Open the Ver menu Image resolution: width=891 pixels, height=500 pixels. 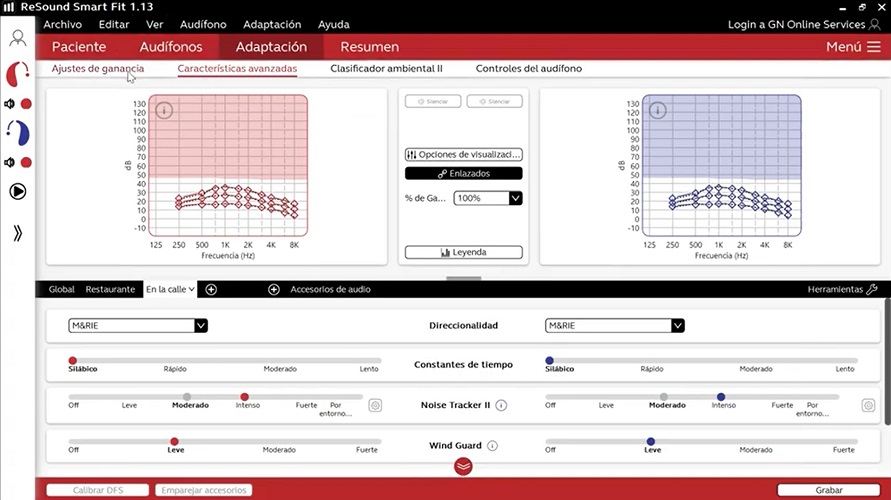coord(155,24)
